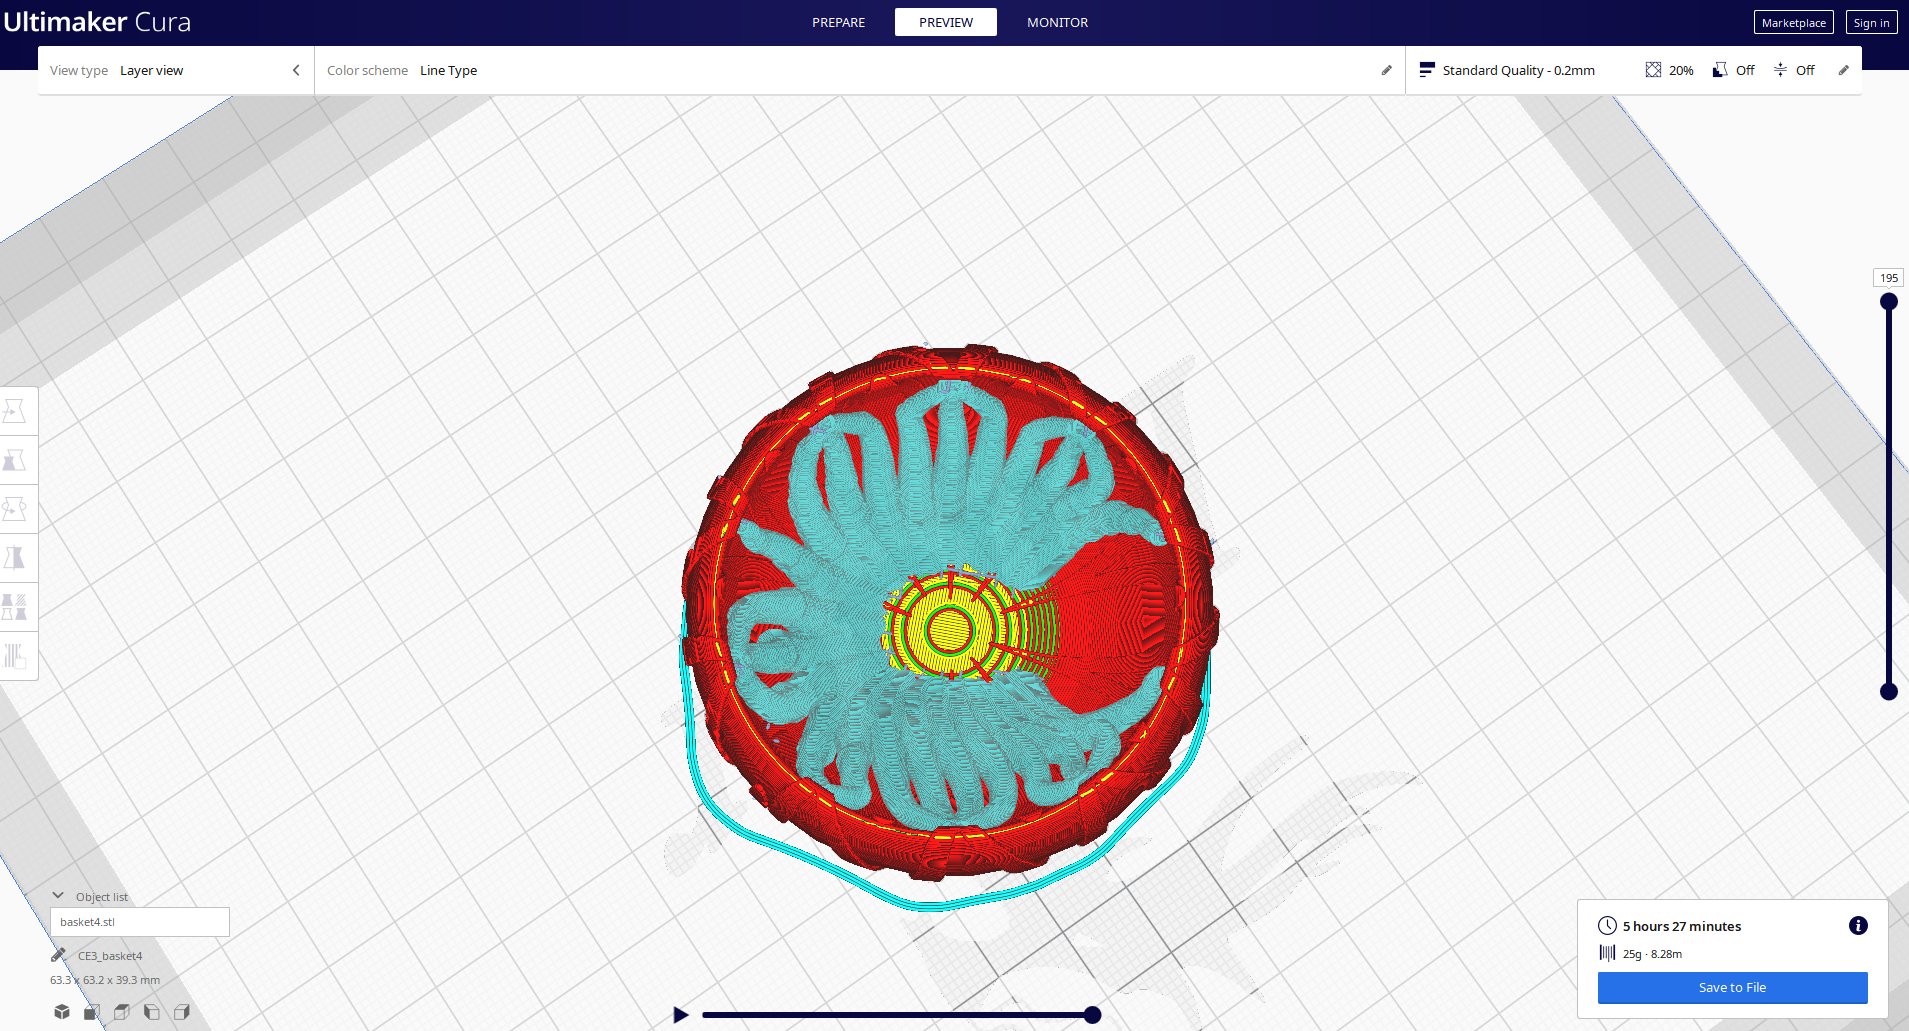Screen dimensions: 1909x1031
Task: Click Save to File button
Action: (x=1732, y=987)
